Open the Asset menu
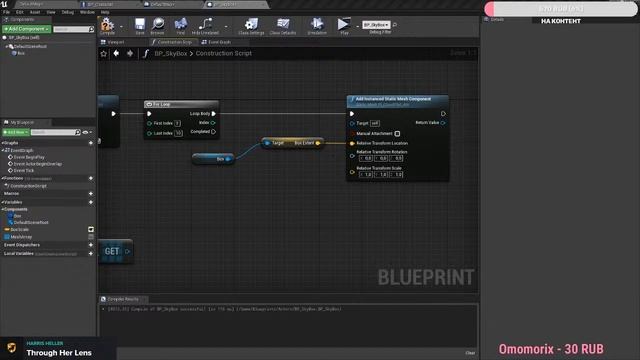Image resolution: width=640 pixels, height=360 pixels. pos(35,12)
